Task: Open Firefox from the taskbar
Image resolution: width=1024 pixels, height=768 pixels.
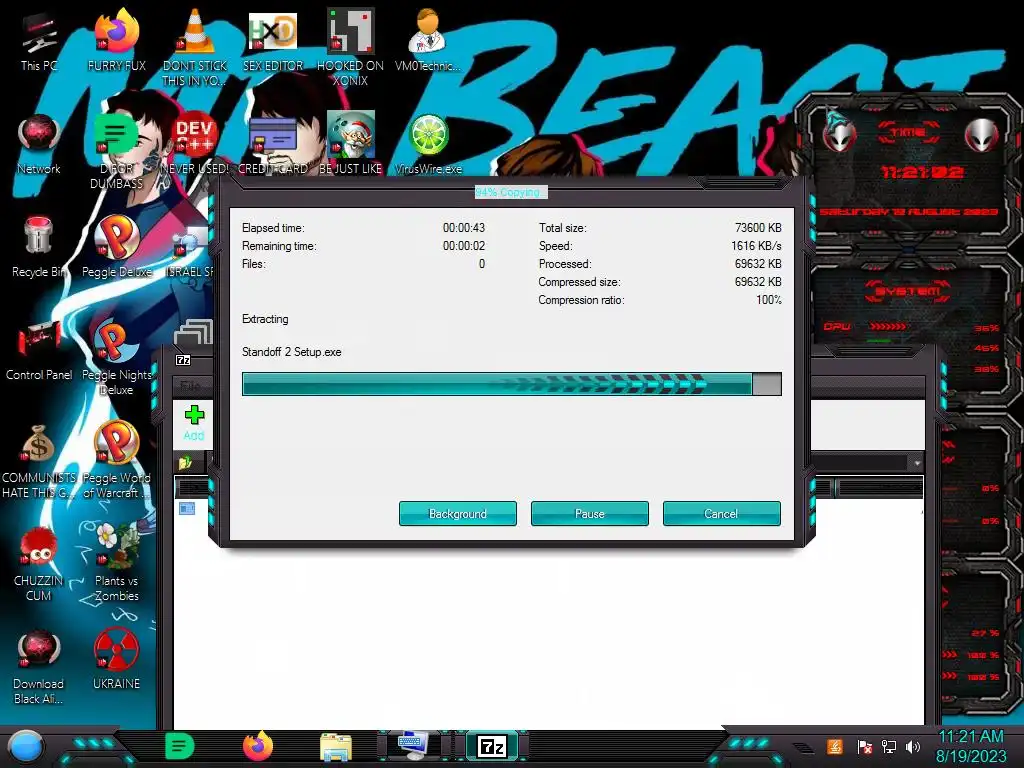Action: tap(258, 746)
